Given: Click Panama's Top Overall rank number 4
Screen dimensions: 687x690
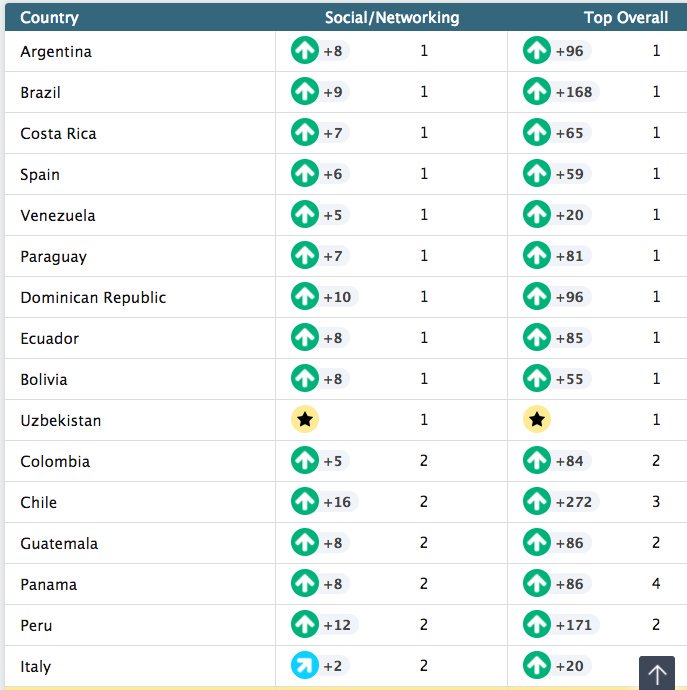Looking at the screenshot, I should click(x=657, y=584).
